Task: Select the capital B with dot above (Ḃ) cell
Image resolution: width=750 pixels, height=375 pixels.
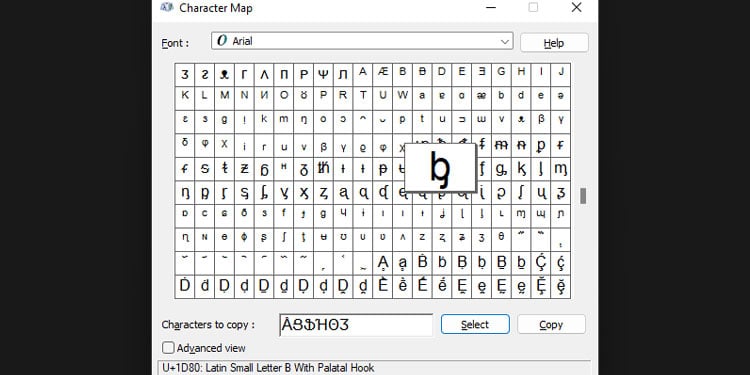Action: pos(422,263)
